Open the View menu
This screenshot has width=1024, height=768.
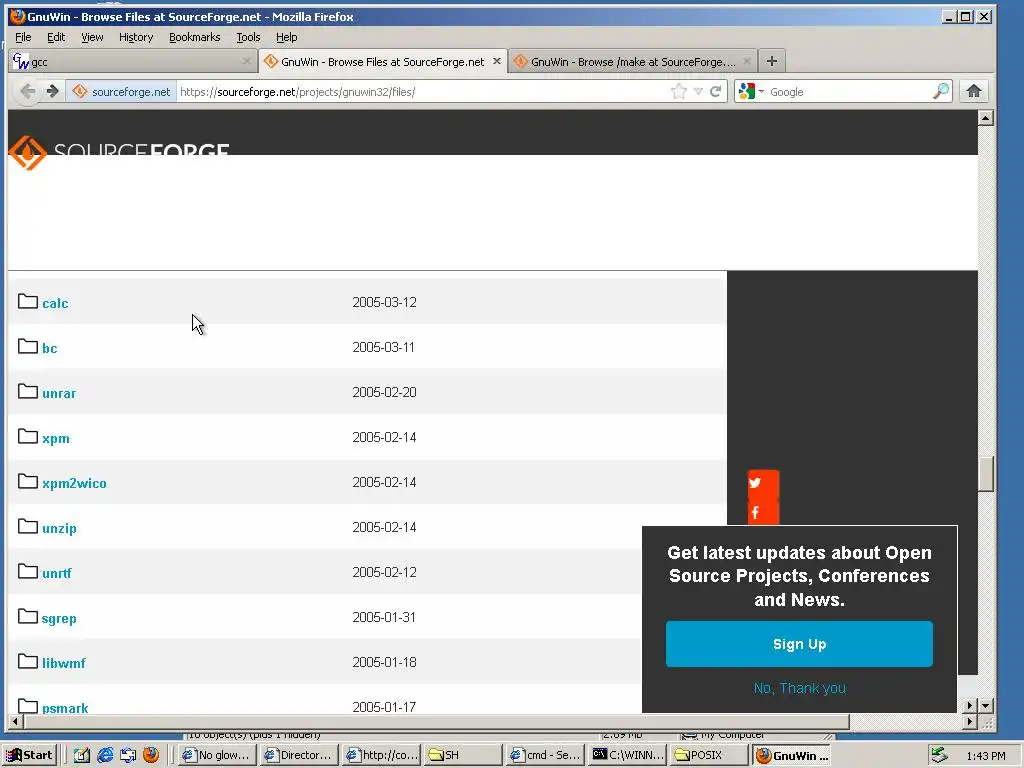(x=92, y=37)
